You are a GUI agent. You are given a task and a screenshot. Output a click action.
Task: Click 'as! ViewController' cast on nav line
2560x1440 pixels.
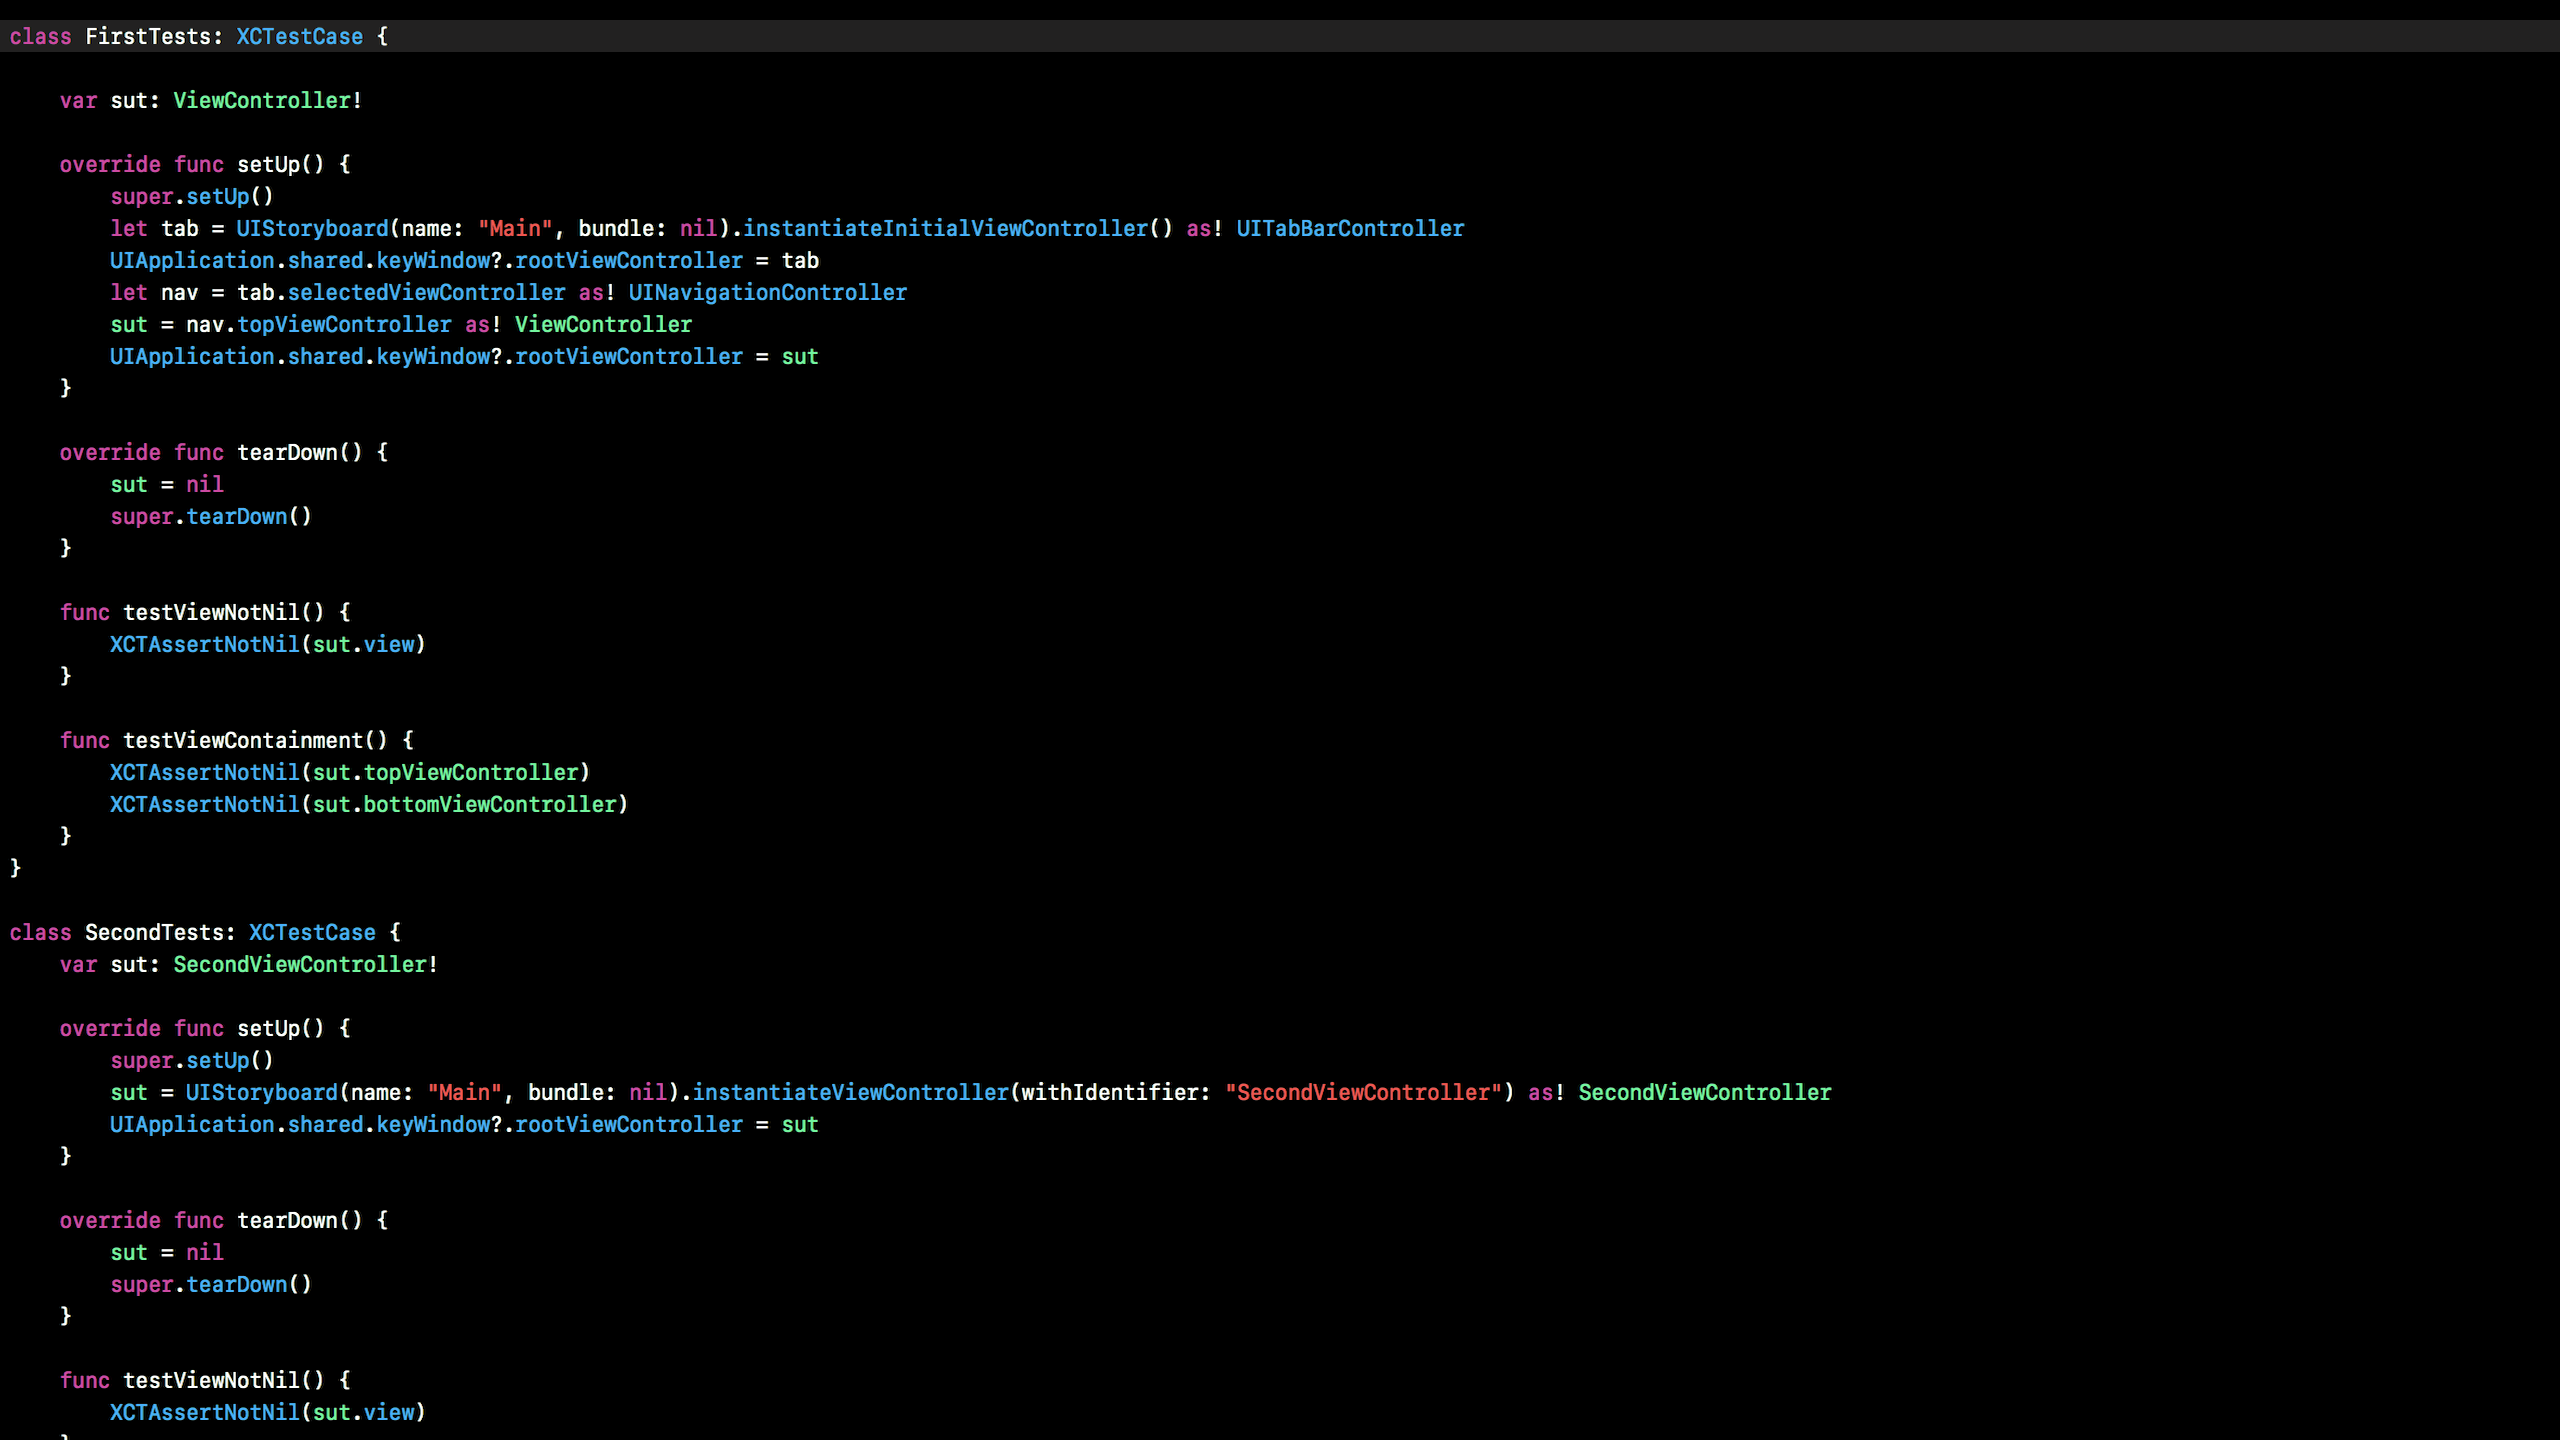coord(579,325)
